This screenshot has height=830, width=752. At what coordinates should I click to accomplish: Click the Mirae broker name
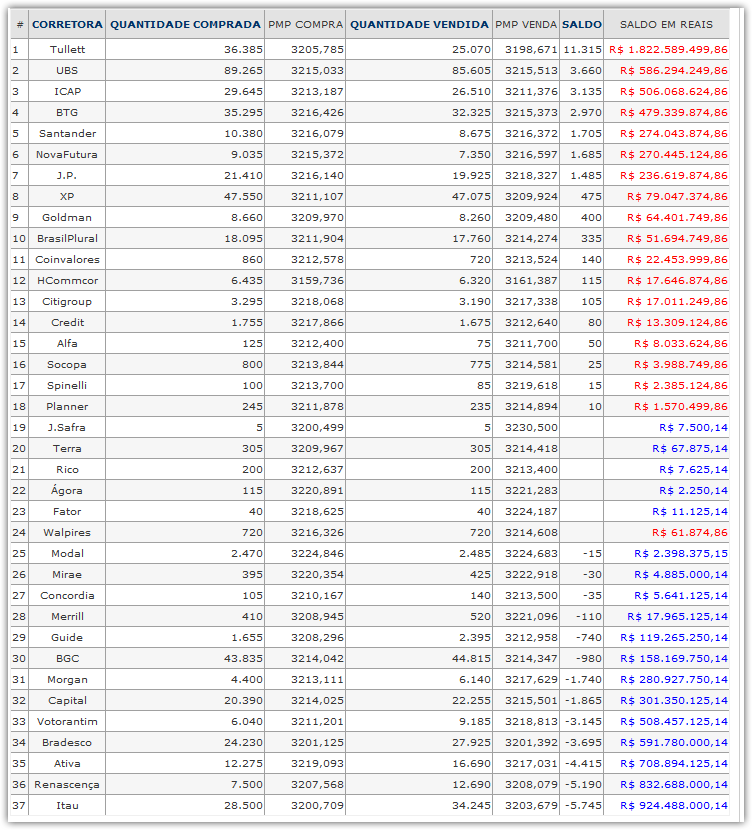[x=67, y=574]
